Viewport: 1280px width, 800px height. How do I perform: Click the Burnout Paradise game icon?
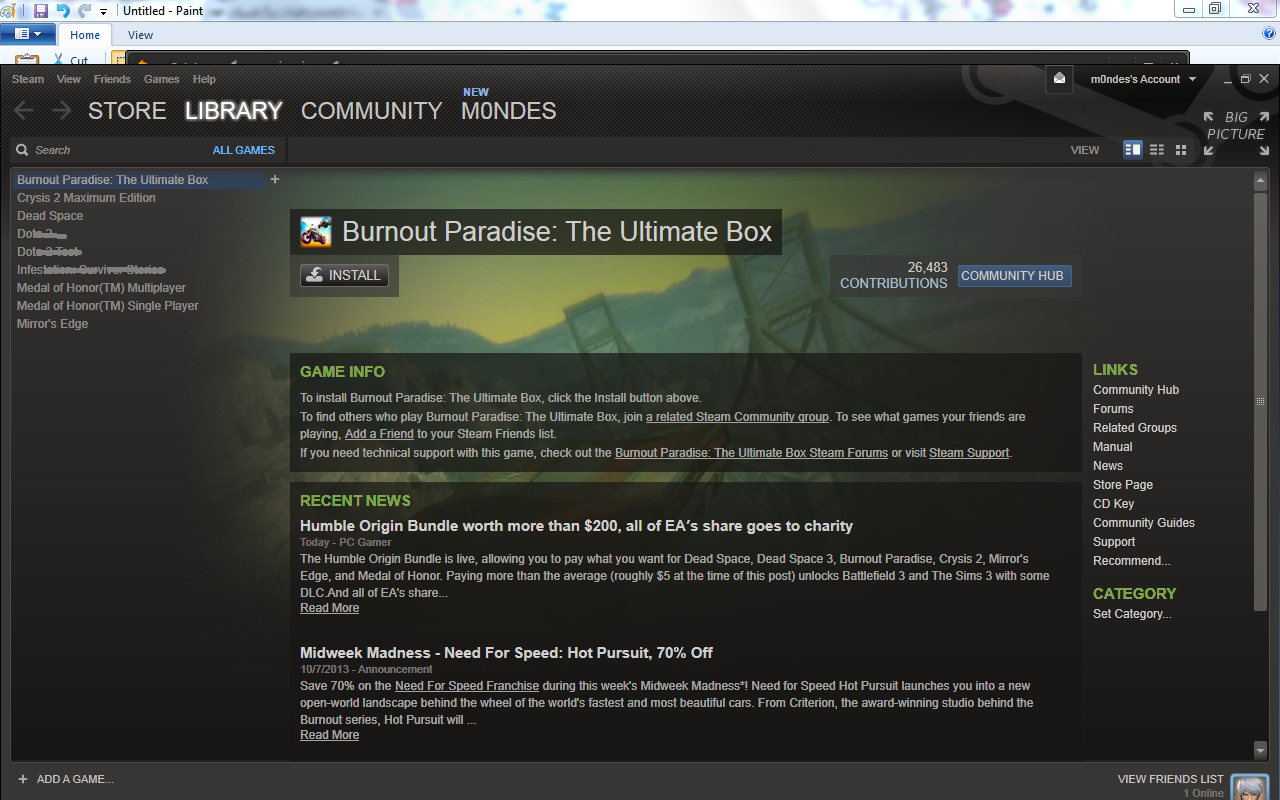coord(316,232)
